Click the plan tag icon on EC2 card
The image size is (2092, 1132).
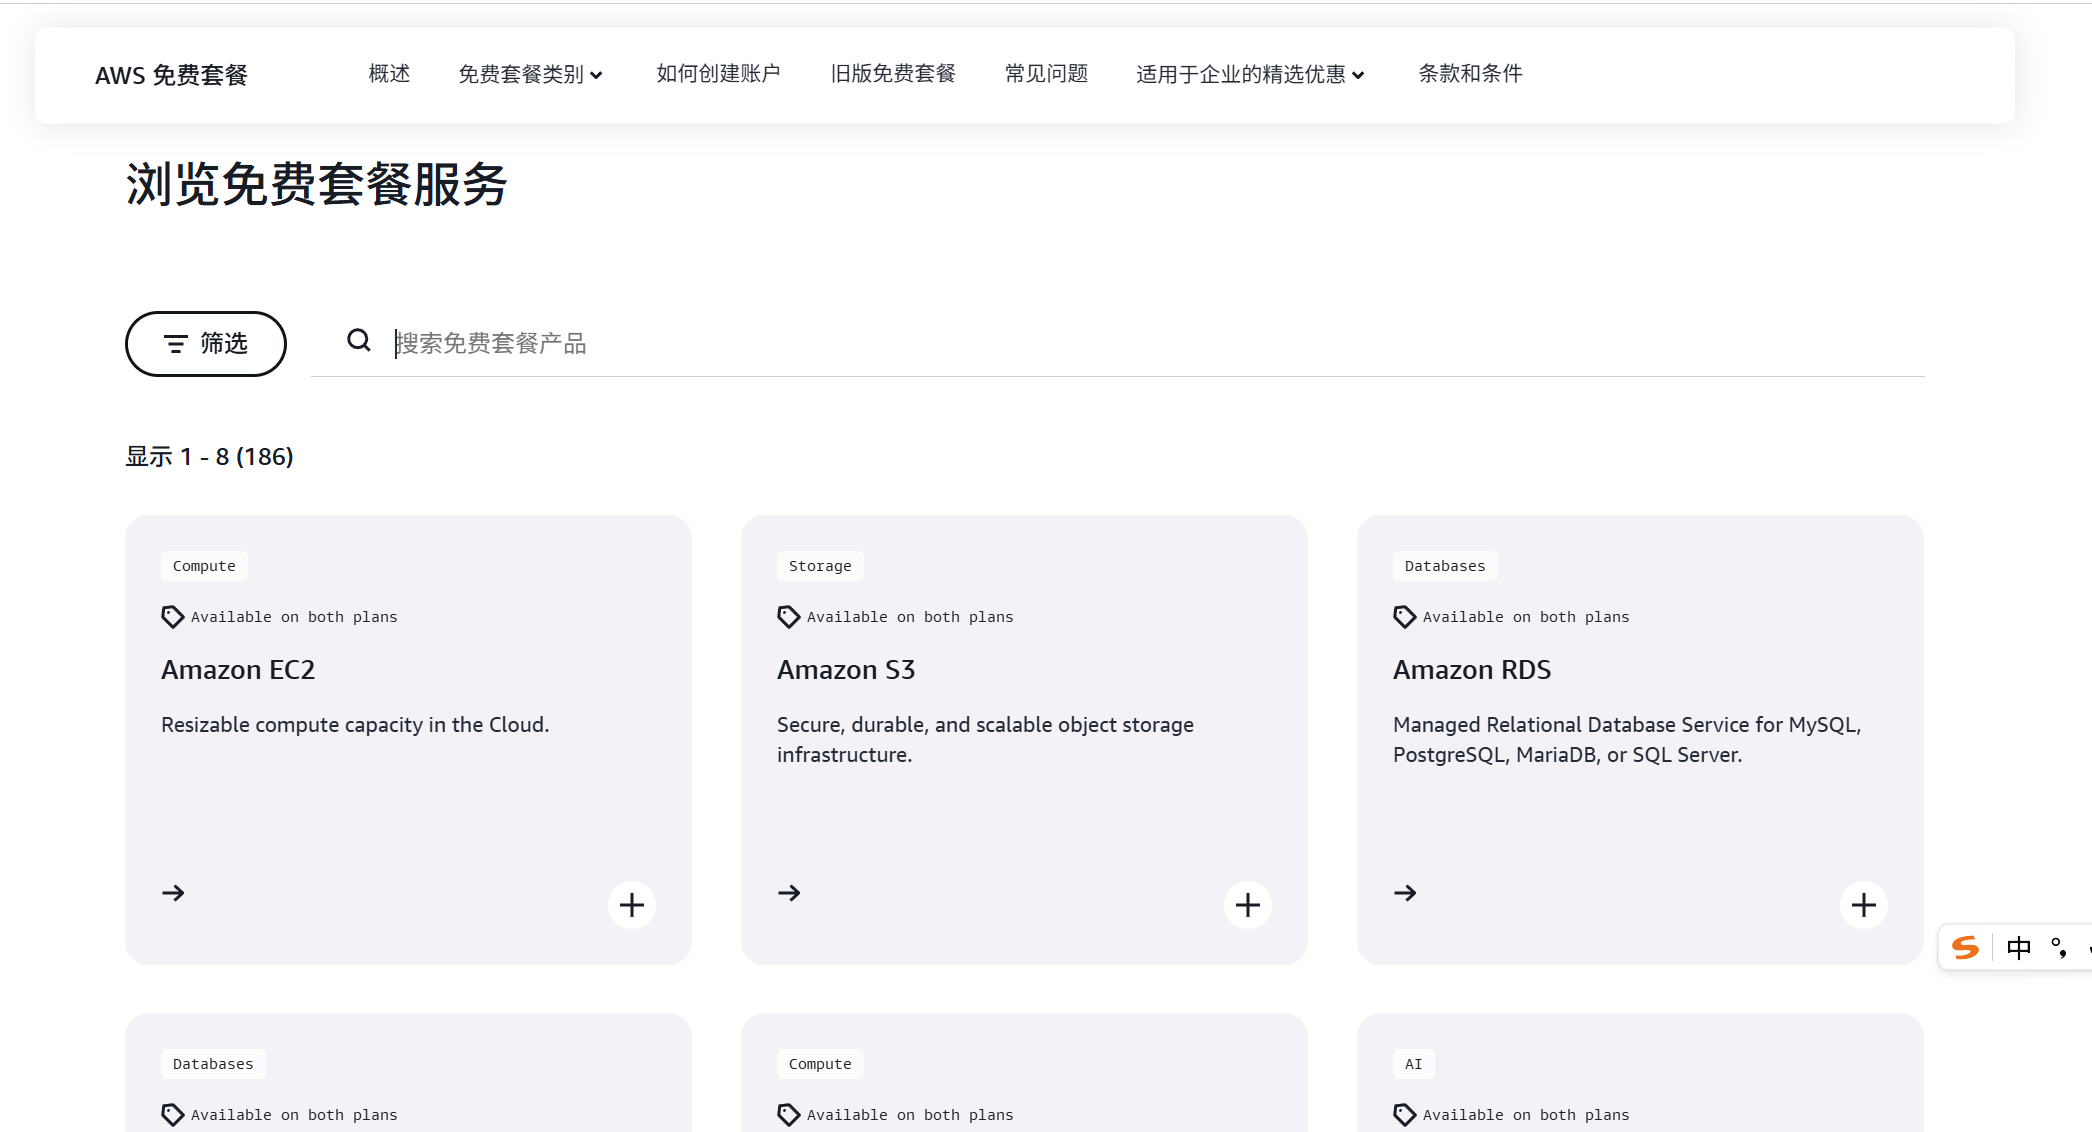tap(173, 617)
